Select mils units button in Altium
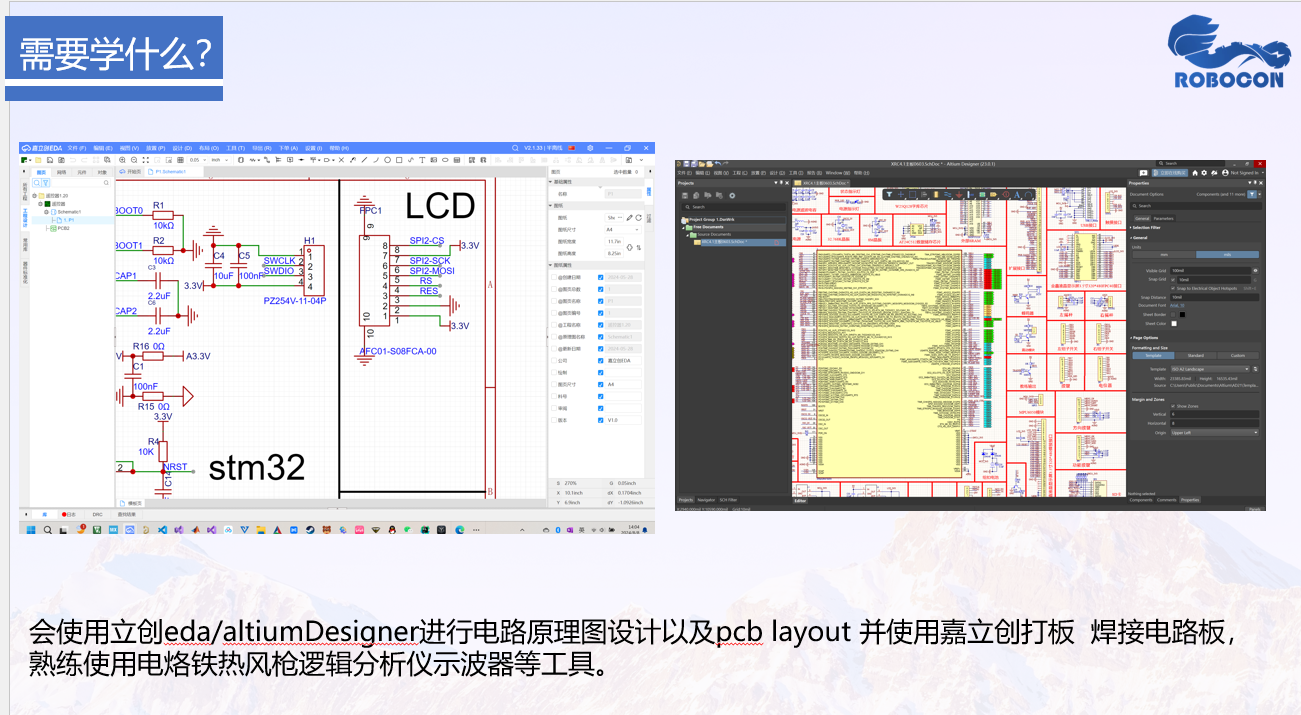1301x715 pixels. point(1227,255)
